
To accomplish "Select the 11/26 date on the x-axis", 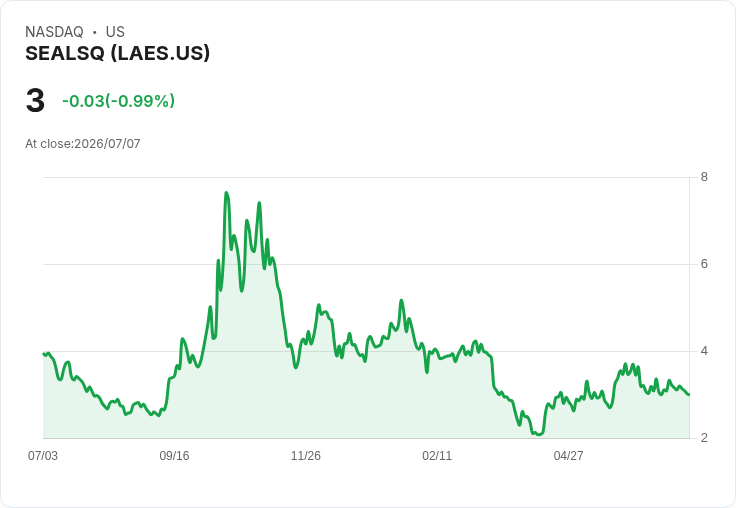I will pos(306,456).
